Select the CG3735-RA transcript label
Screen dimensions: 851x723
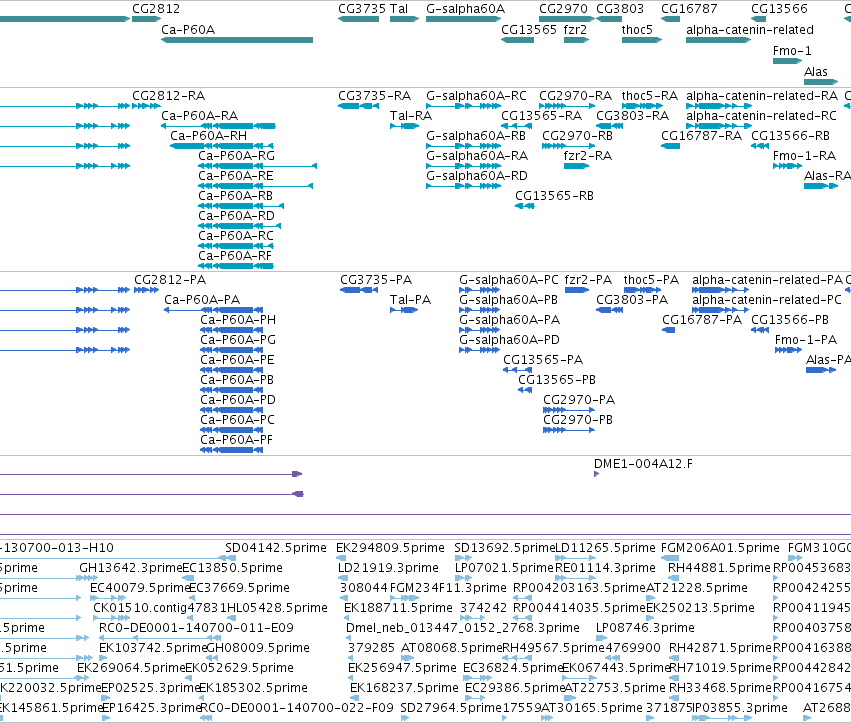point(374,96)
